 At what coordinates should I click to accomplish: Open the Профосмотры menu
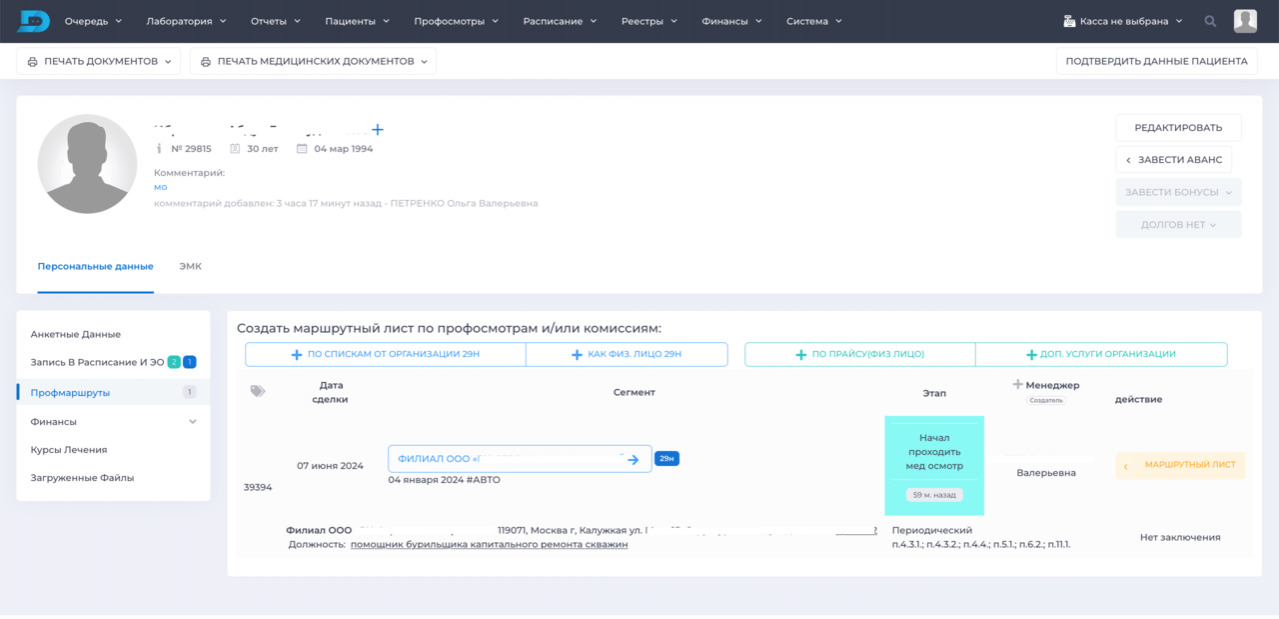pyautogui.click(x=456, y=21)
